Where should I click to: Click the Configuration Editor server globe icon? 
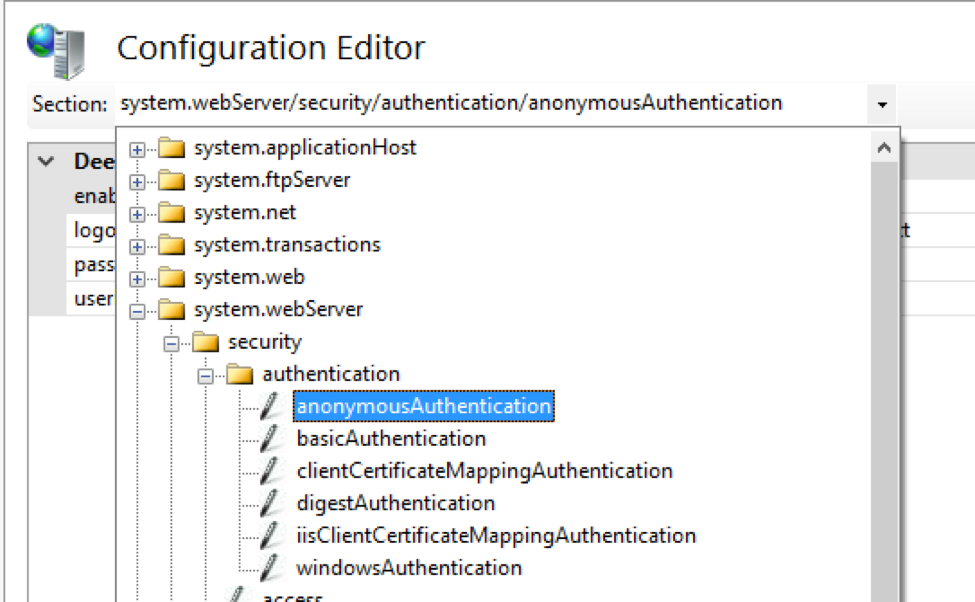point(56,50)
